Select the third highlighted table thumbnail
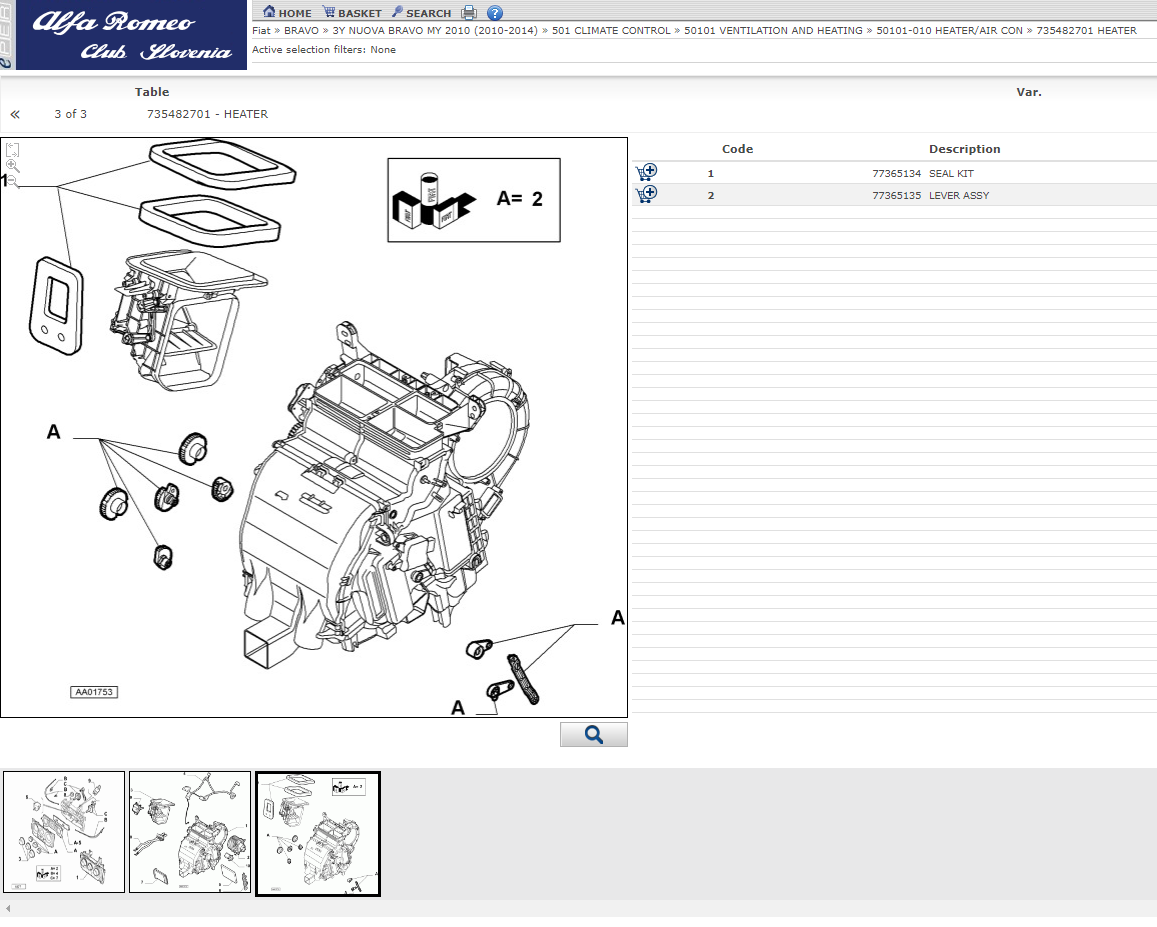1157x927 pixels. tap(318, 834)
